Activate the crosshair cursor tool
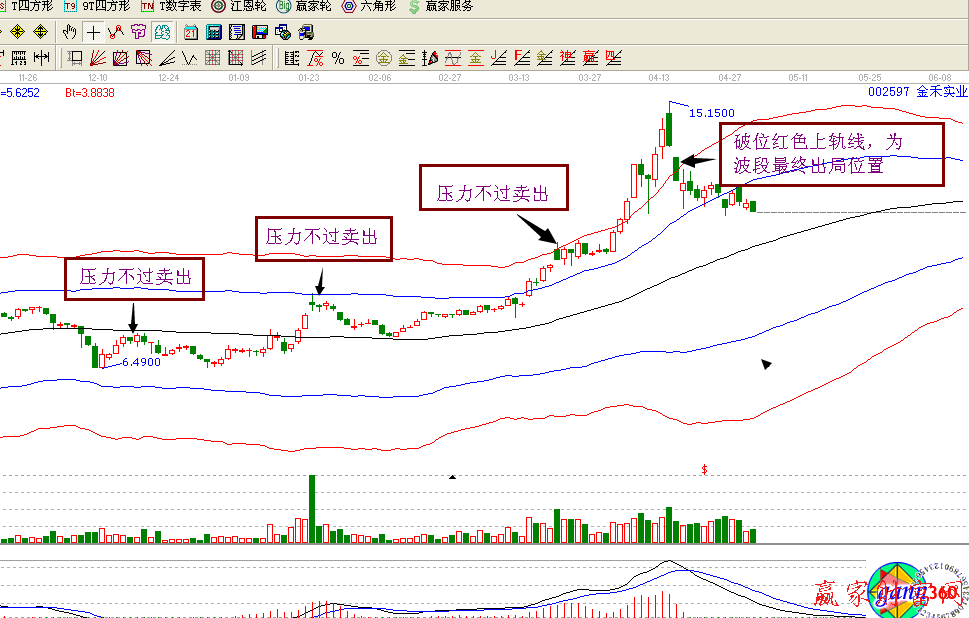969x618 pixels. pos(93,32)
